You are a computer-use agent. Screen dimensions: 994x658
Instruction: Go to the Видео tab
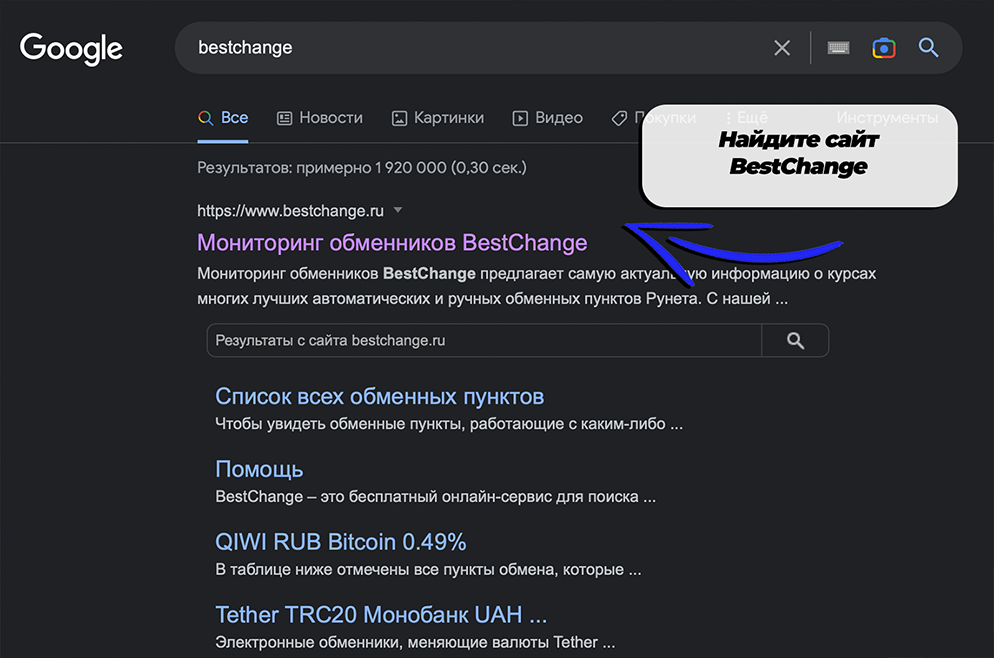tap(548, 118)
